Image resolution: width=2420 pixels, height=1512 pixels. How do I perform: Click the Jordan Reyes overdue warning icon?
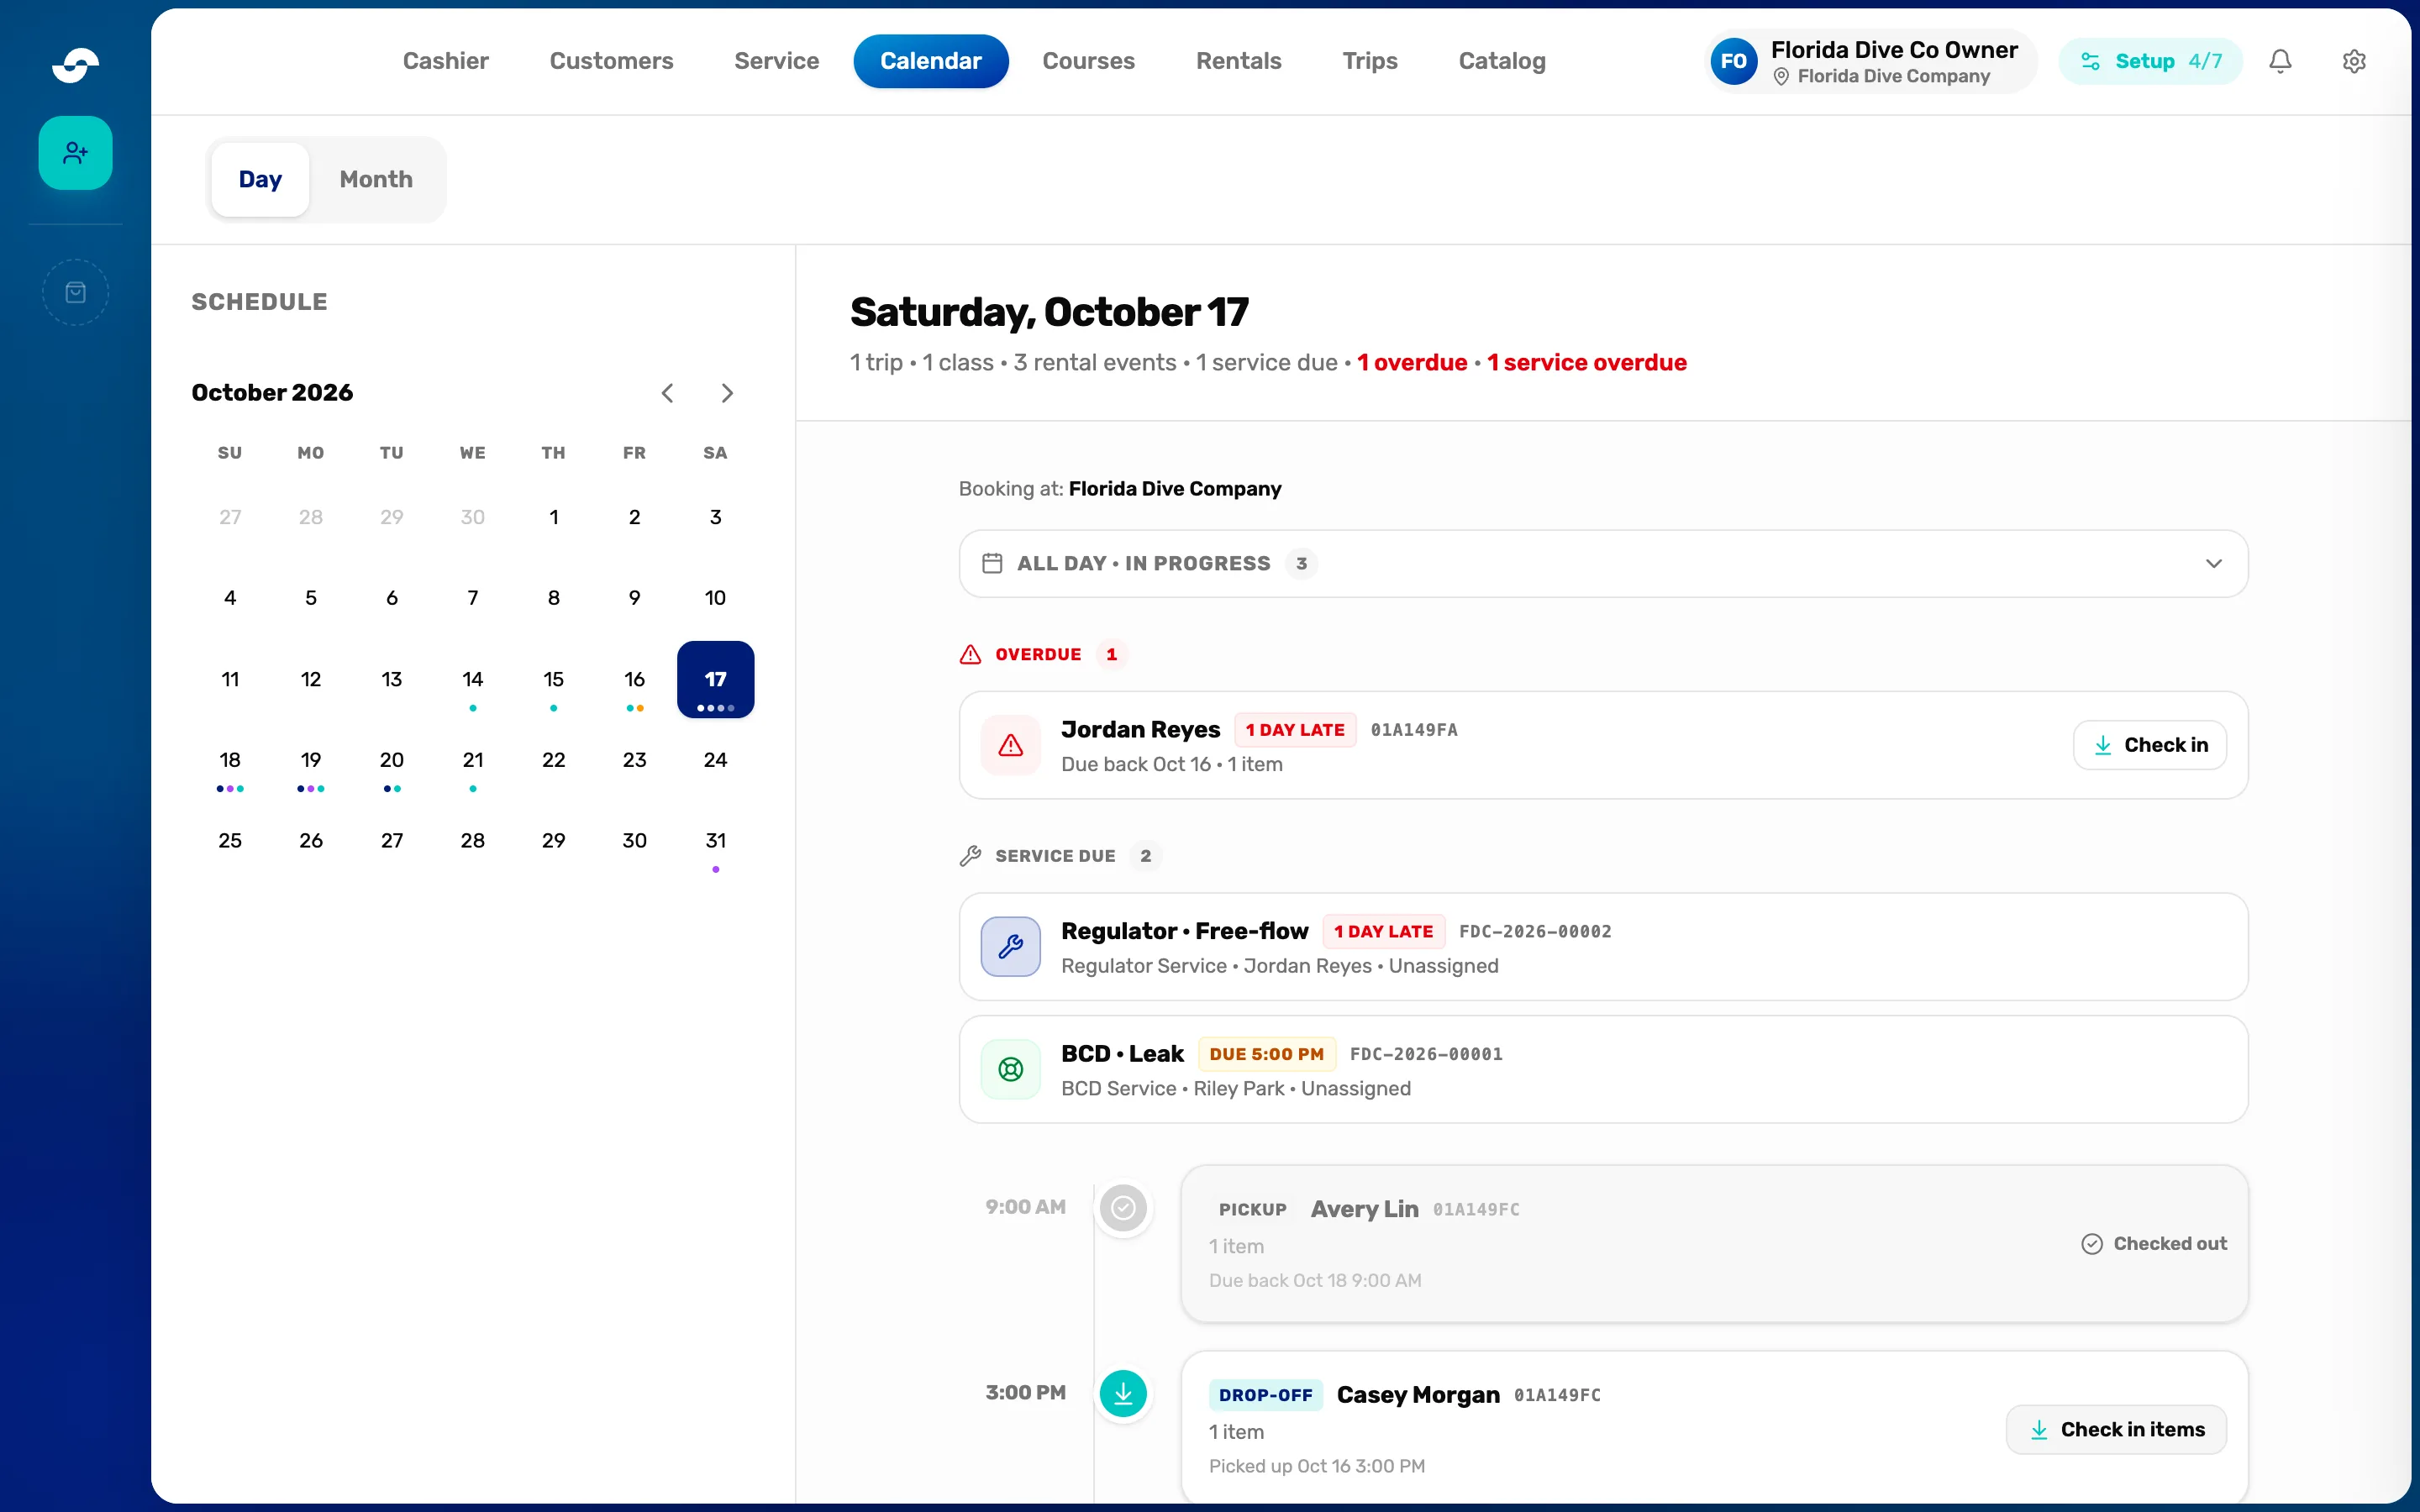pos(1011,745)
